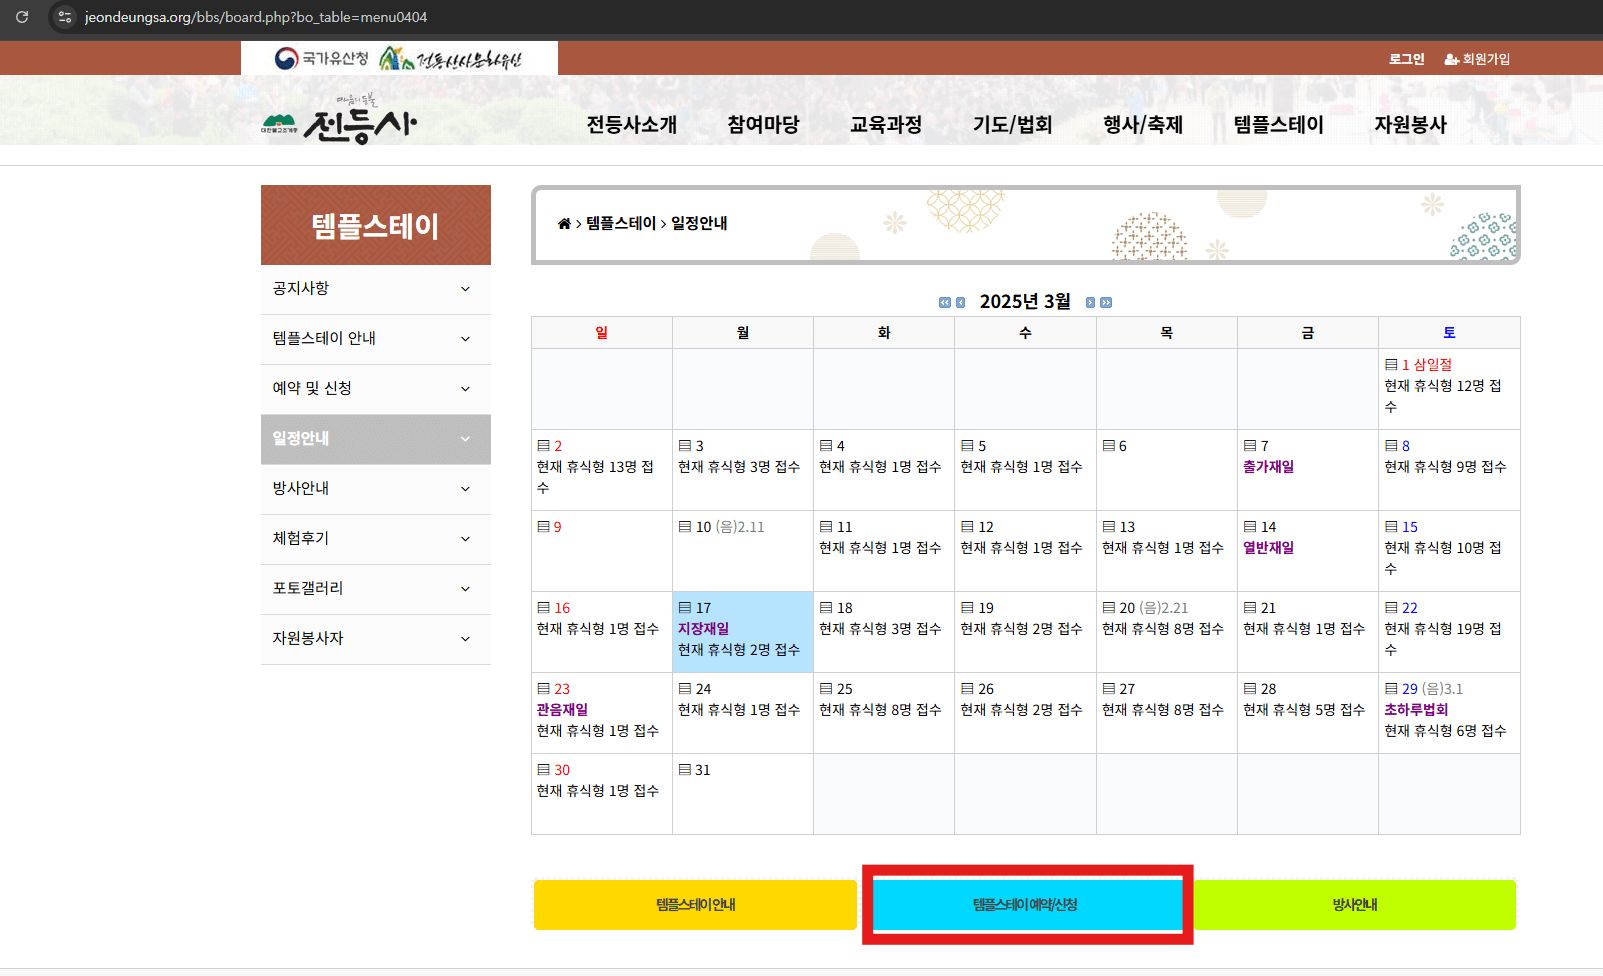This screenshot has height=976, width=1603.
Task: Click the person icon next to 회원가입
Action: coord(1449,58)
